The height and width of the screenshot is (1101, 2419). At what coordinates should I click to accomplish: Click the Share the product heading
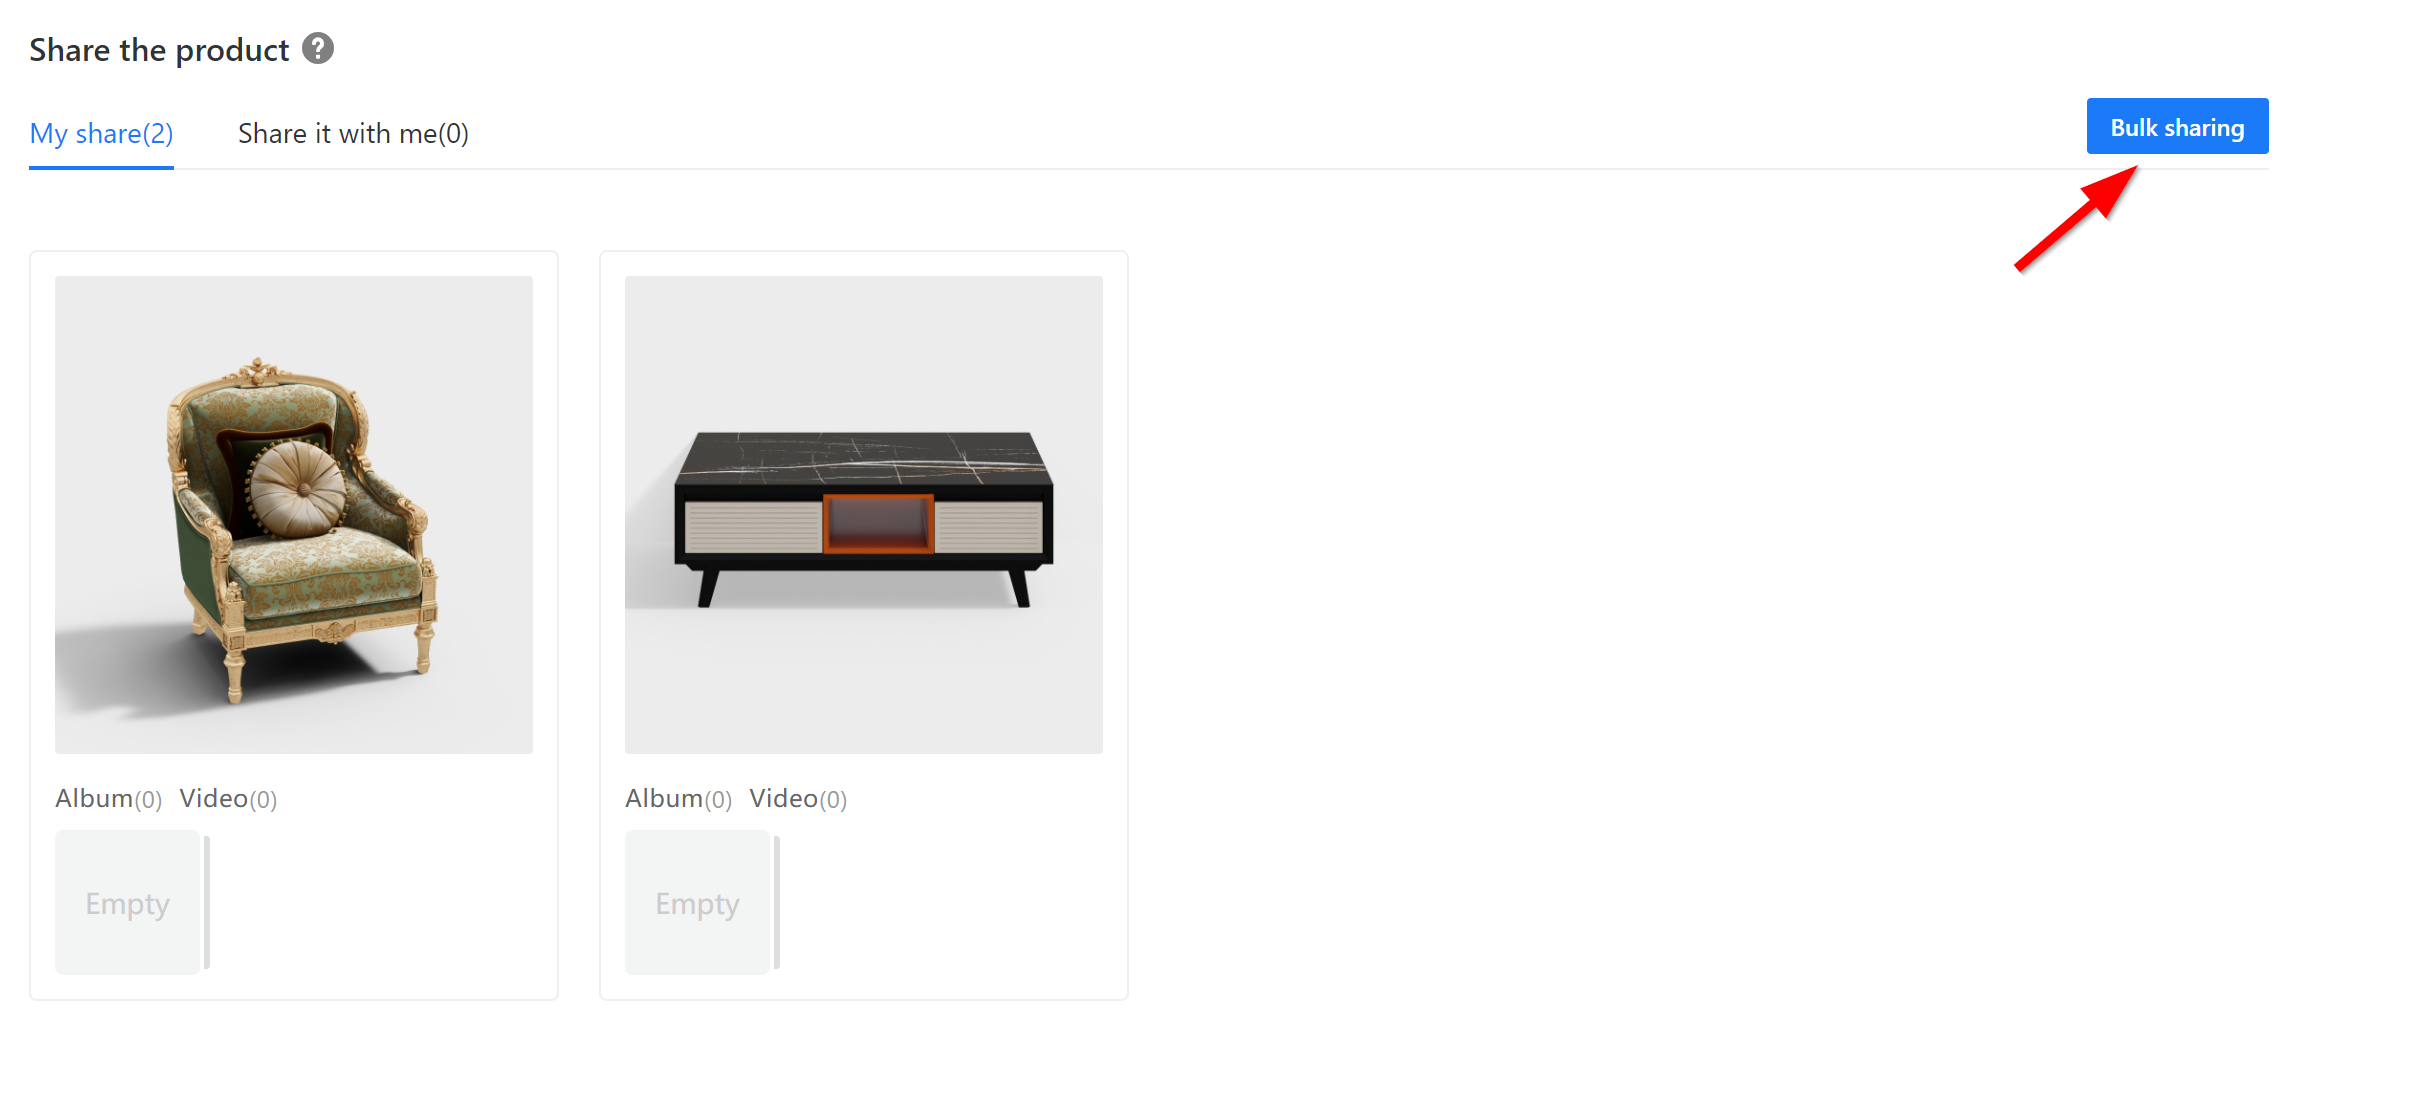(159, 49)
